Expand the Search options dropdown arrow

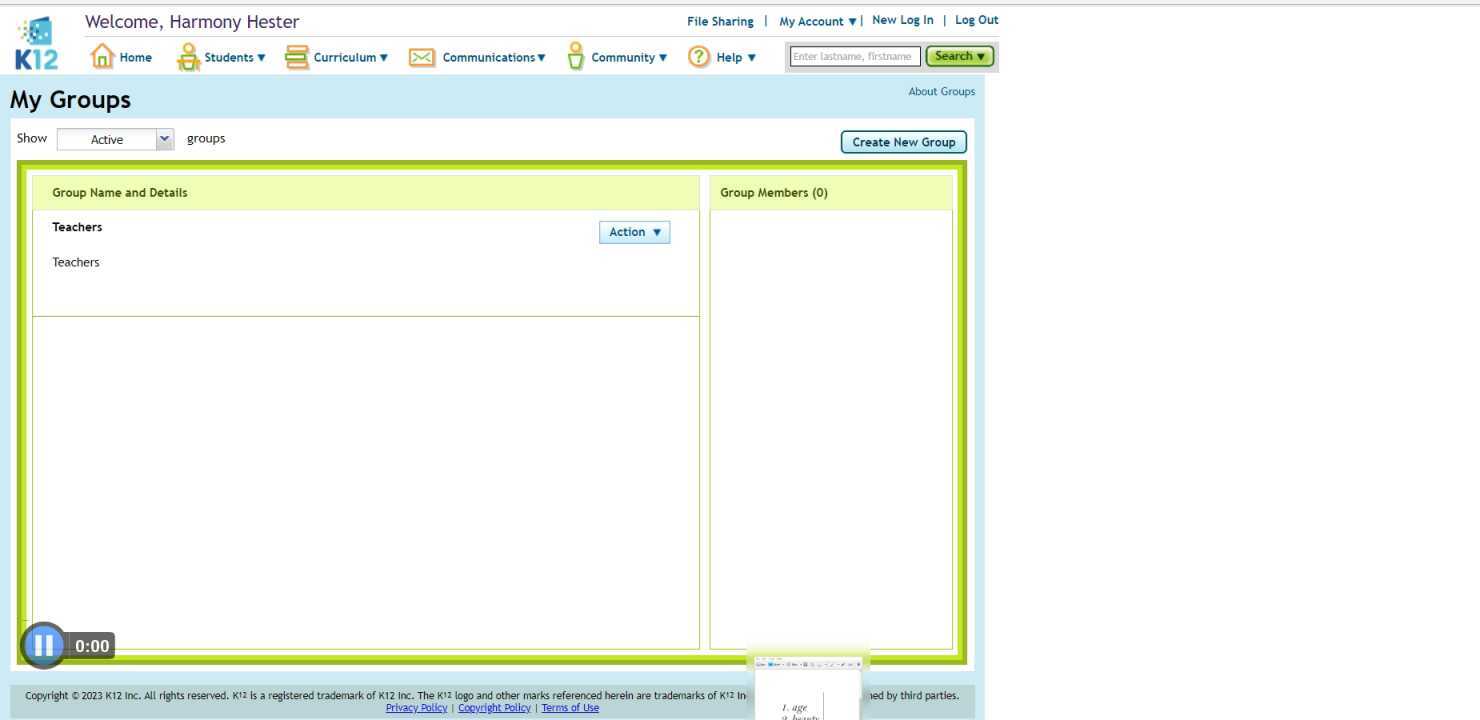coord(978,56)
